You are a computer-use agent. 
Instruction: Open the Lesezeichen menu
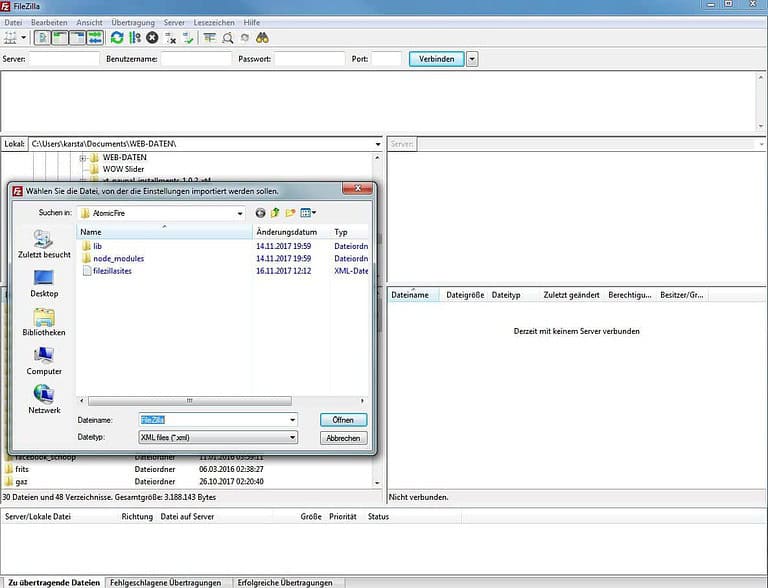tap(214, 23)
